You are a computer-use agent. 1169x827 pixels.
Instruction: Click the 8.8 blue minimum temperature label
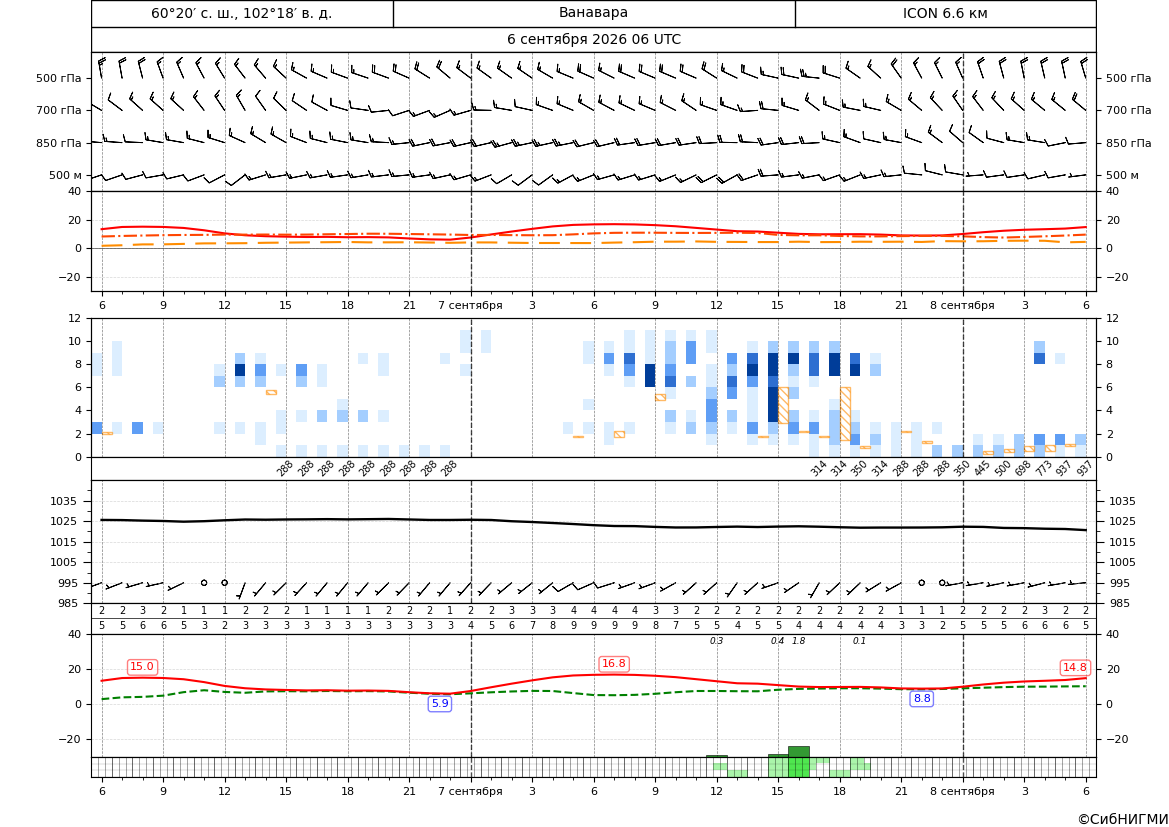(922, 699)
